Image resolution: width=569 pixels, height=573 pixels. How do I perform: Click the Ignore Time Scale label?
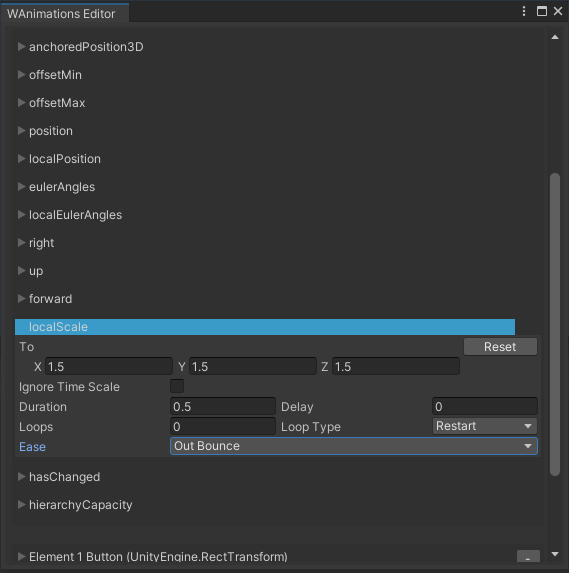point(69,387)
